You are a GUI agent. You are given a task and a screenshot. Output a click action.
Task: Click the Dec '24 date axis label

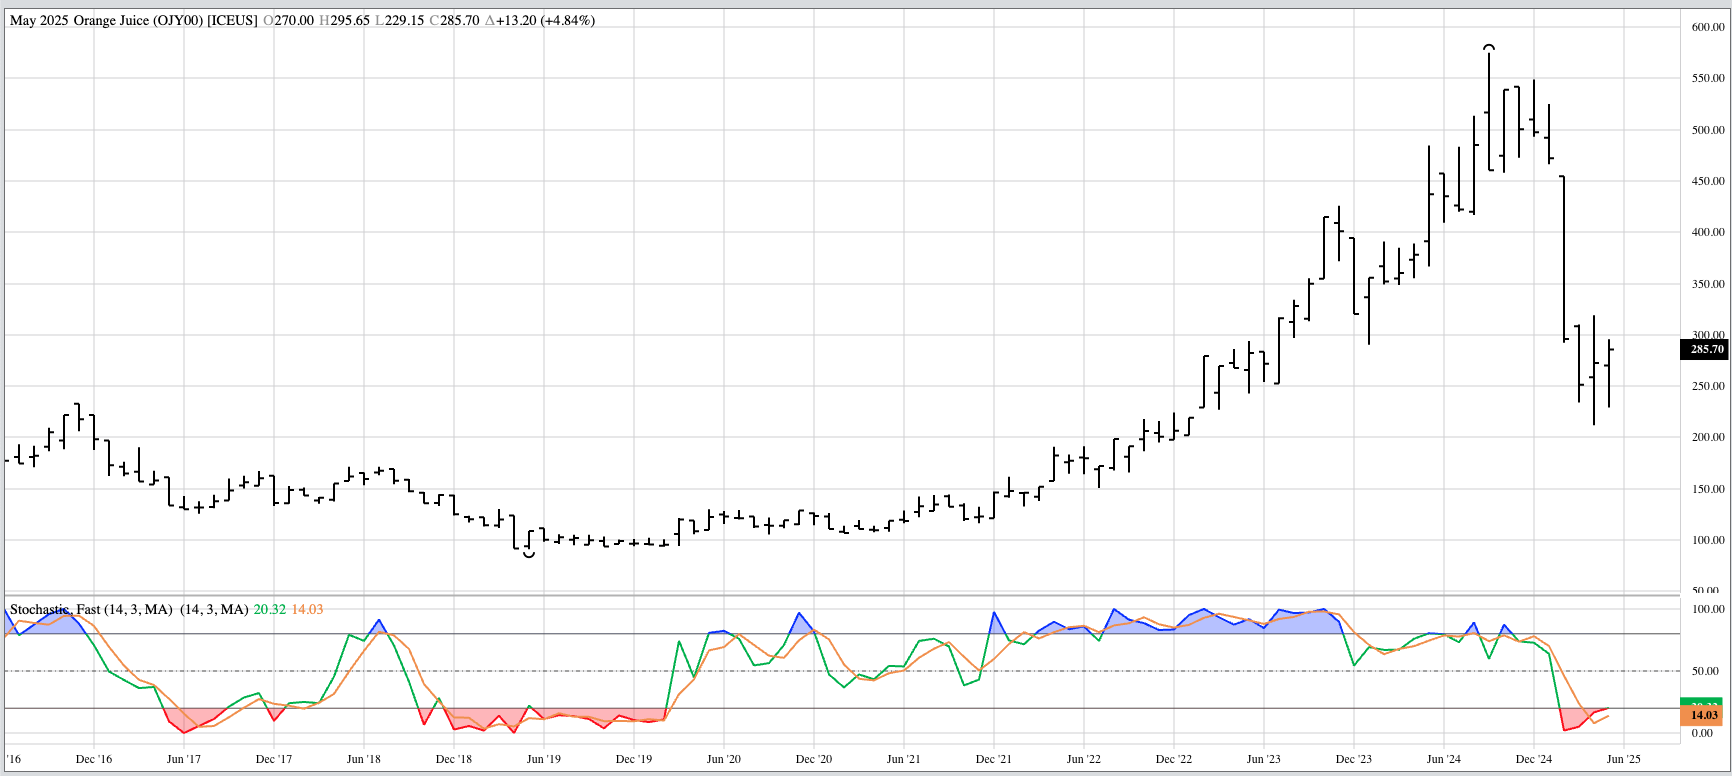point(1533,759)
